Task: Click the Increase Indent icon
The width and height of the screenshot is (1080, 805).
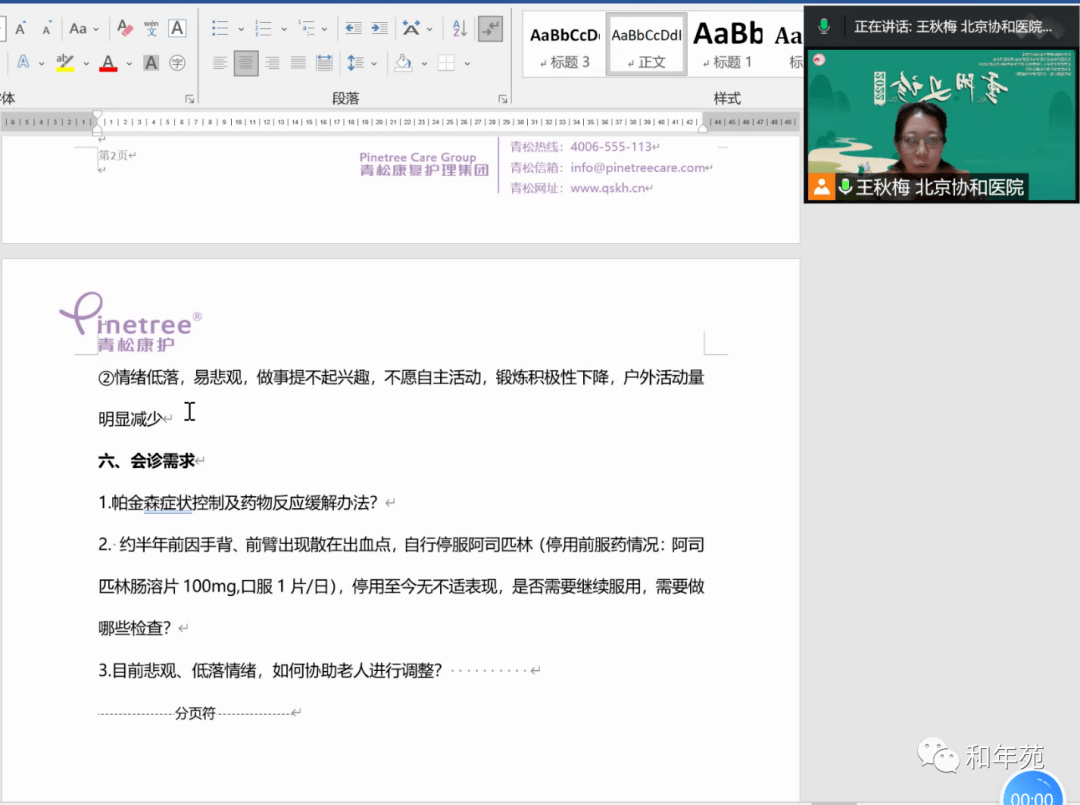Action: 380,29
